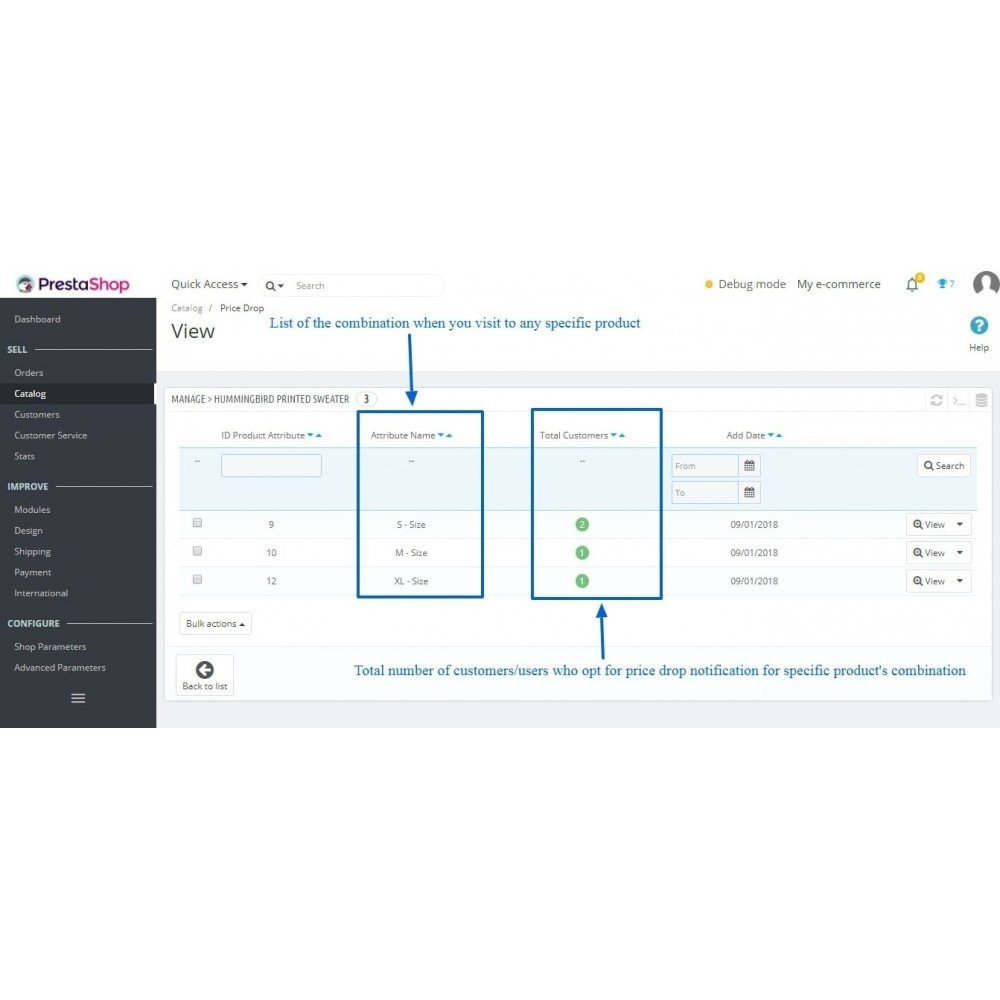
Task: Click View for the XL - Size row
Action: pos(929,581)
